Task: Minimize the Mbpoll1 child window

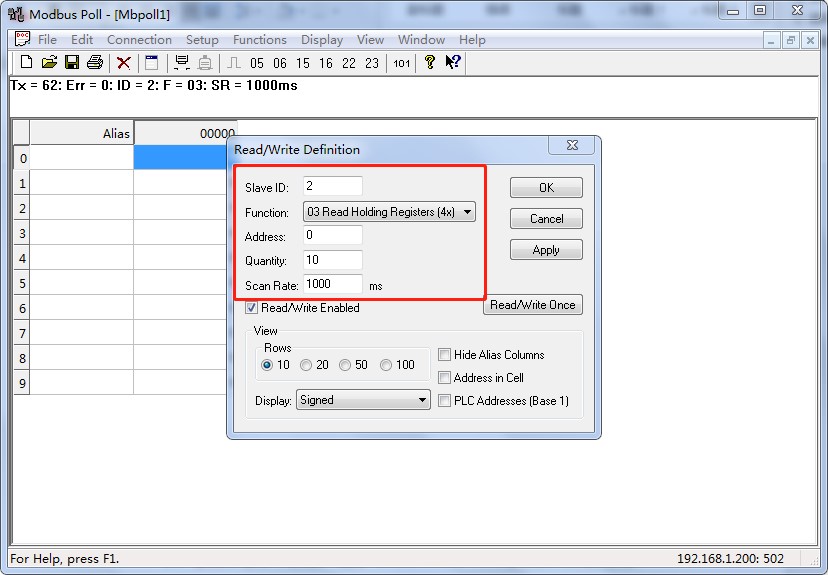Action: (771, 40)
